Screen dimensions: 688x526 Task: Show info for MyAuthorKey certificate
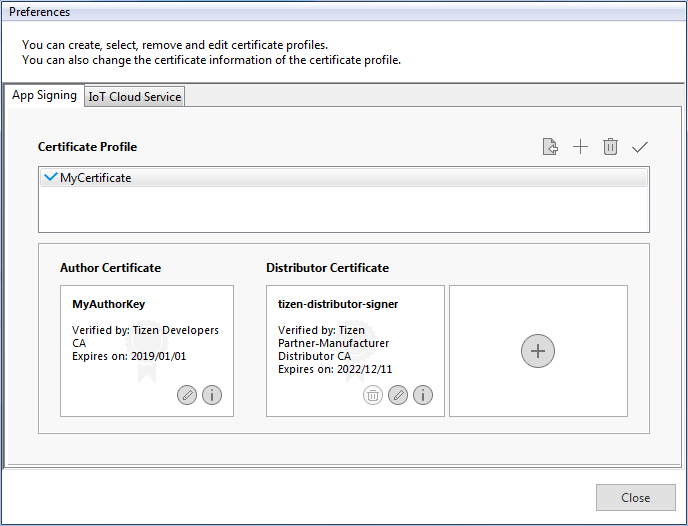212,395
